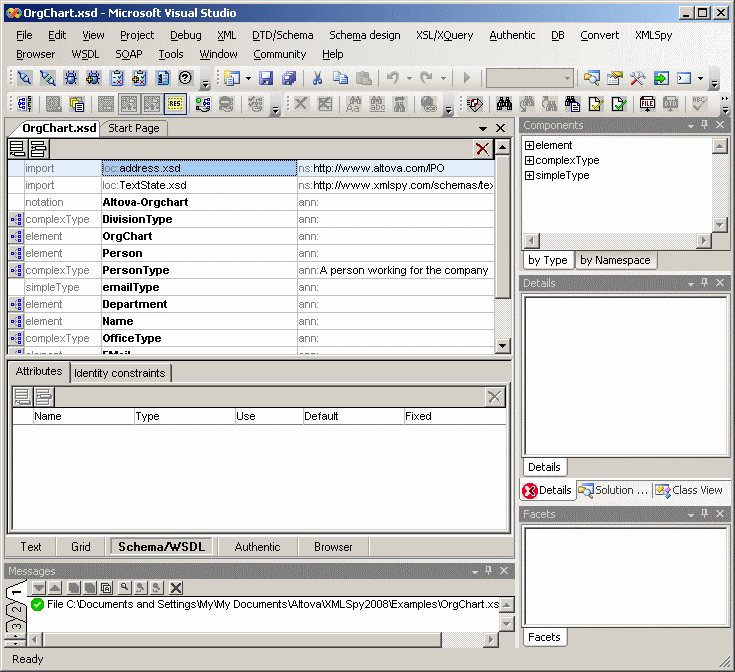Select the address.xsd location cell
Image resolution: width=735 pixels, height=672 pixels.
[x=198, y=168]
